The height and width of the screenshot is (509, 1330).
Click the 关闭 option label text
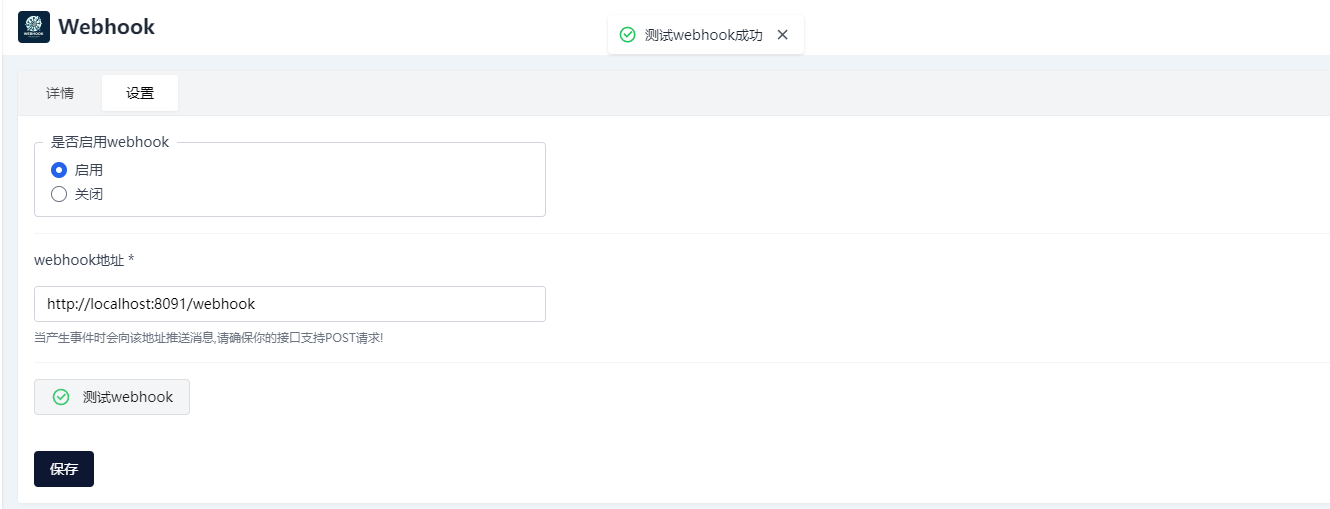coord(89,194)
